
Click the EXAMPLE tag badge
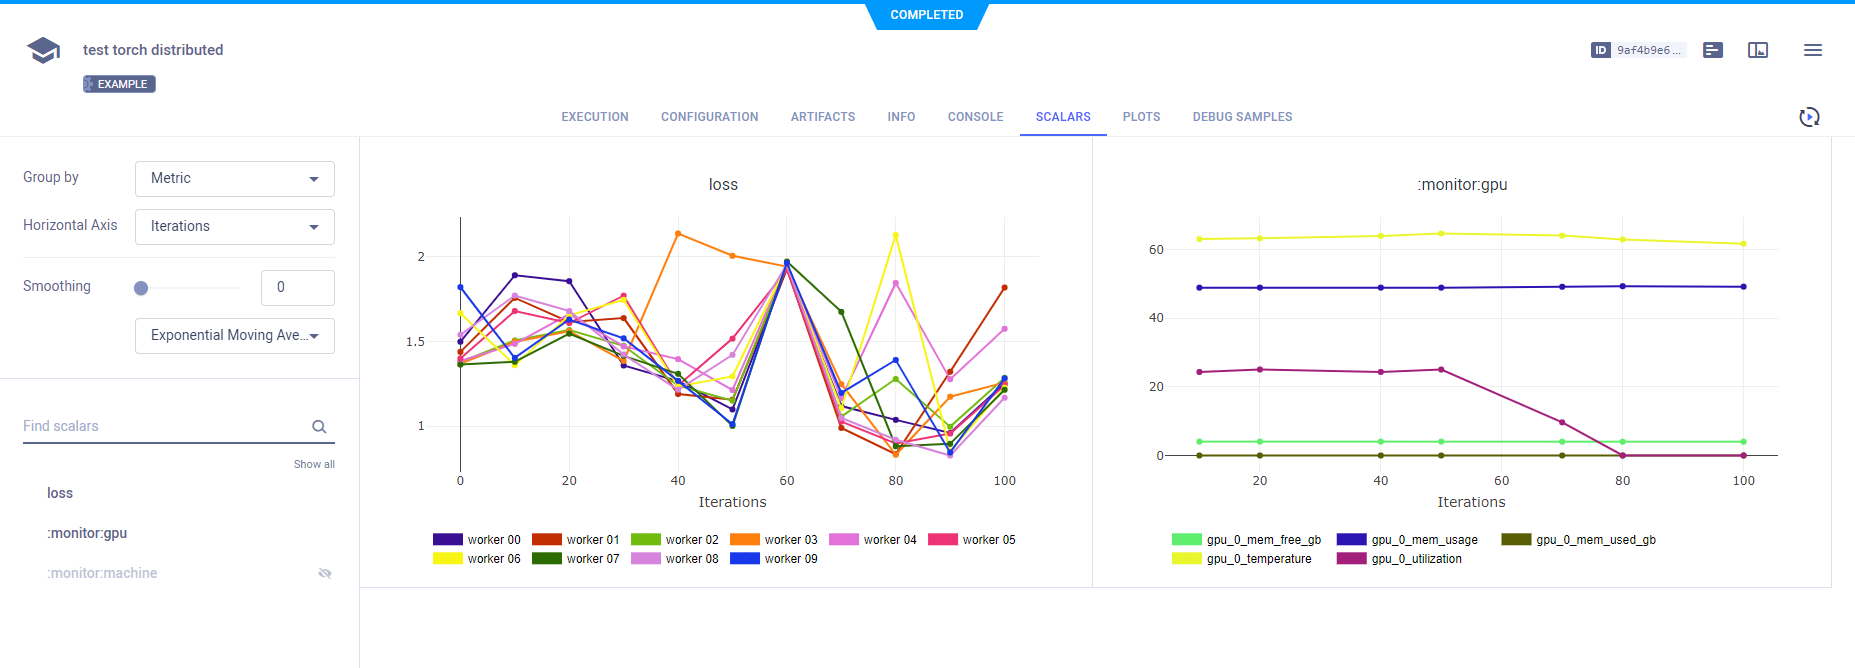pos(119,84)
